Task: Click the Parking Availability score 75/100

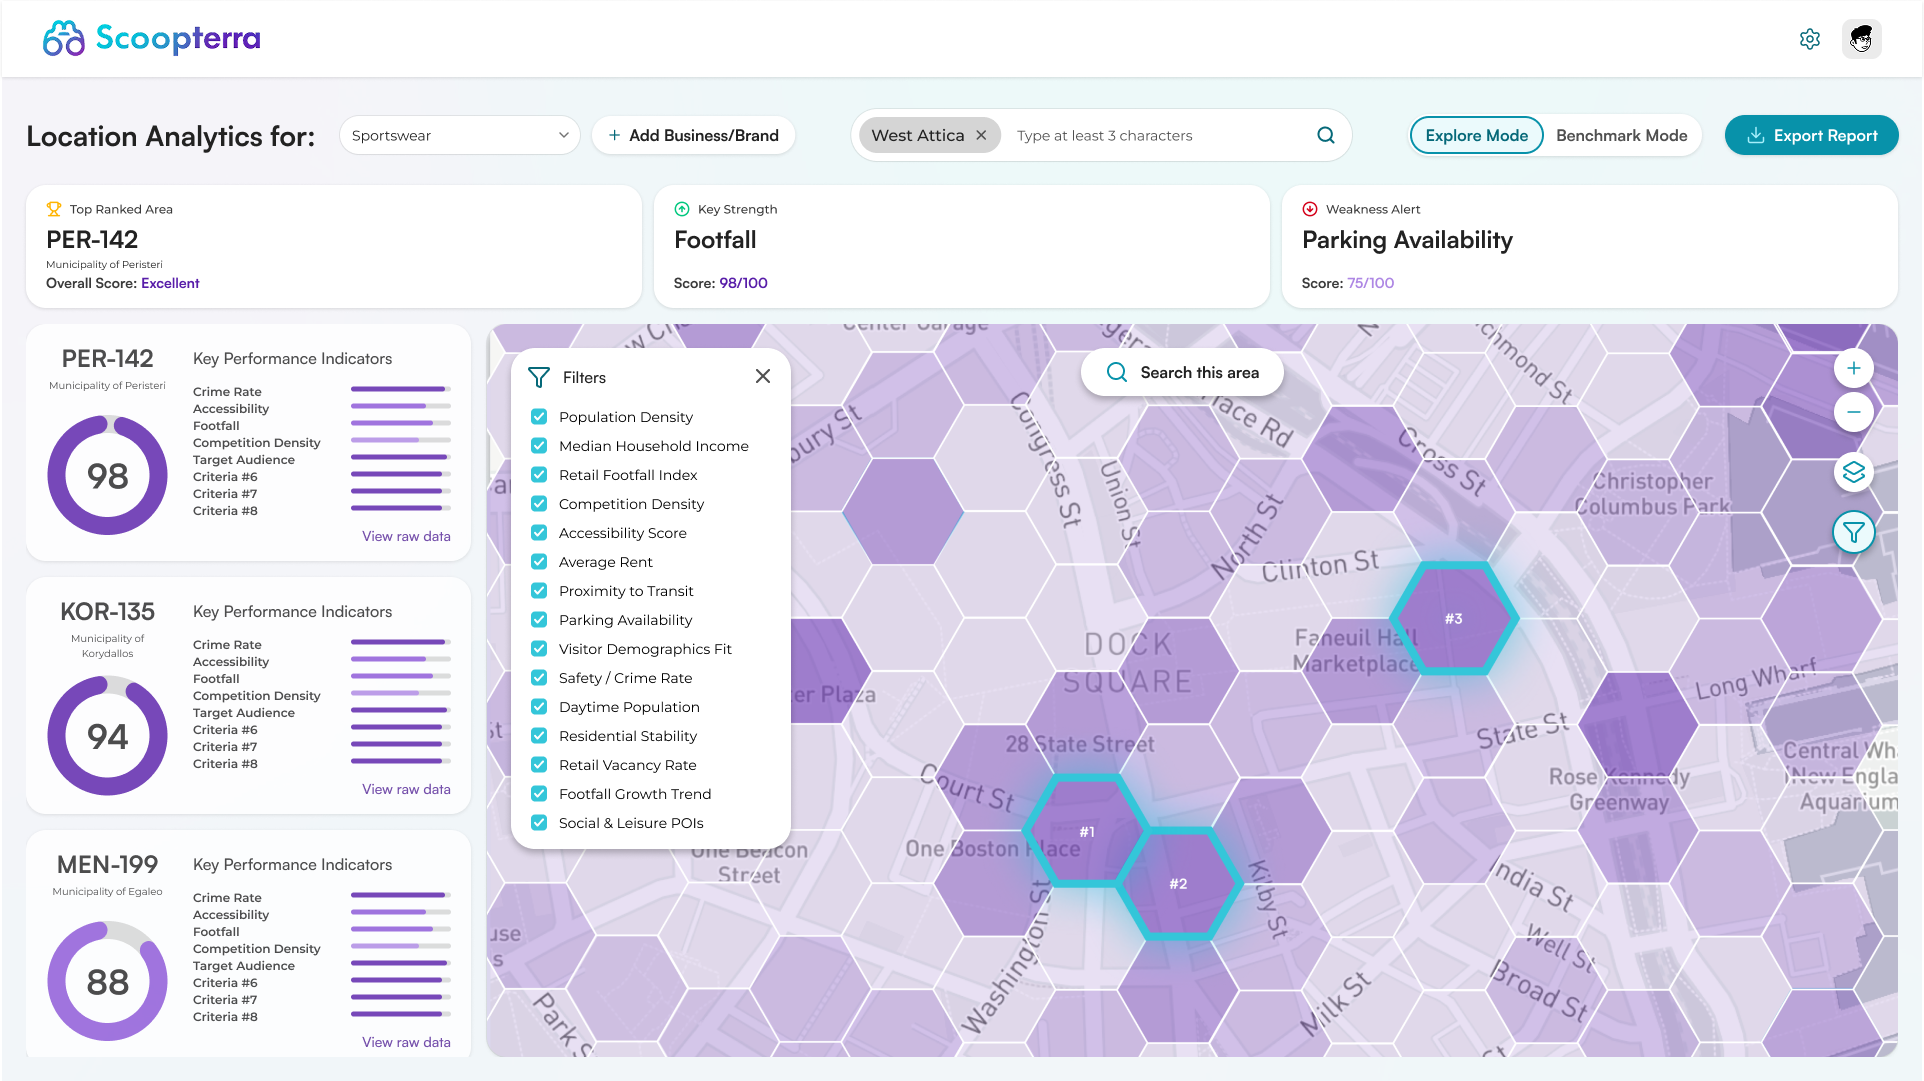Action: point(1370,283)
